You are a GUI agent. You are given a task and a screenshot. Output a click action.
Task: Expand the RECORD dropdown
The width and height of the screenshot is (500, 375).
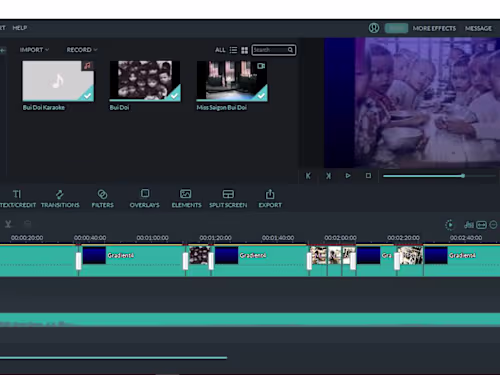(x=82, y=50)
